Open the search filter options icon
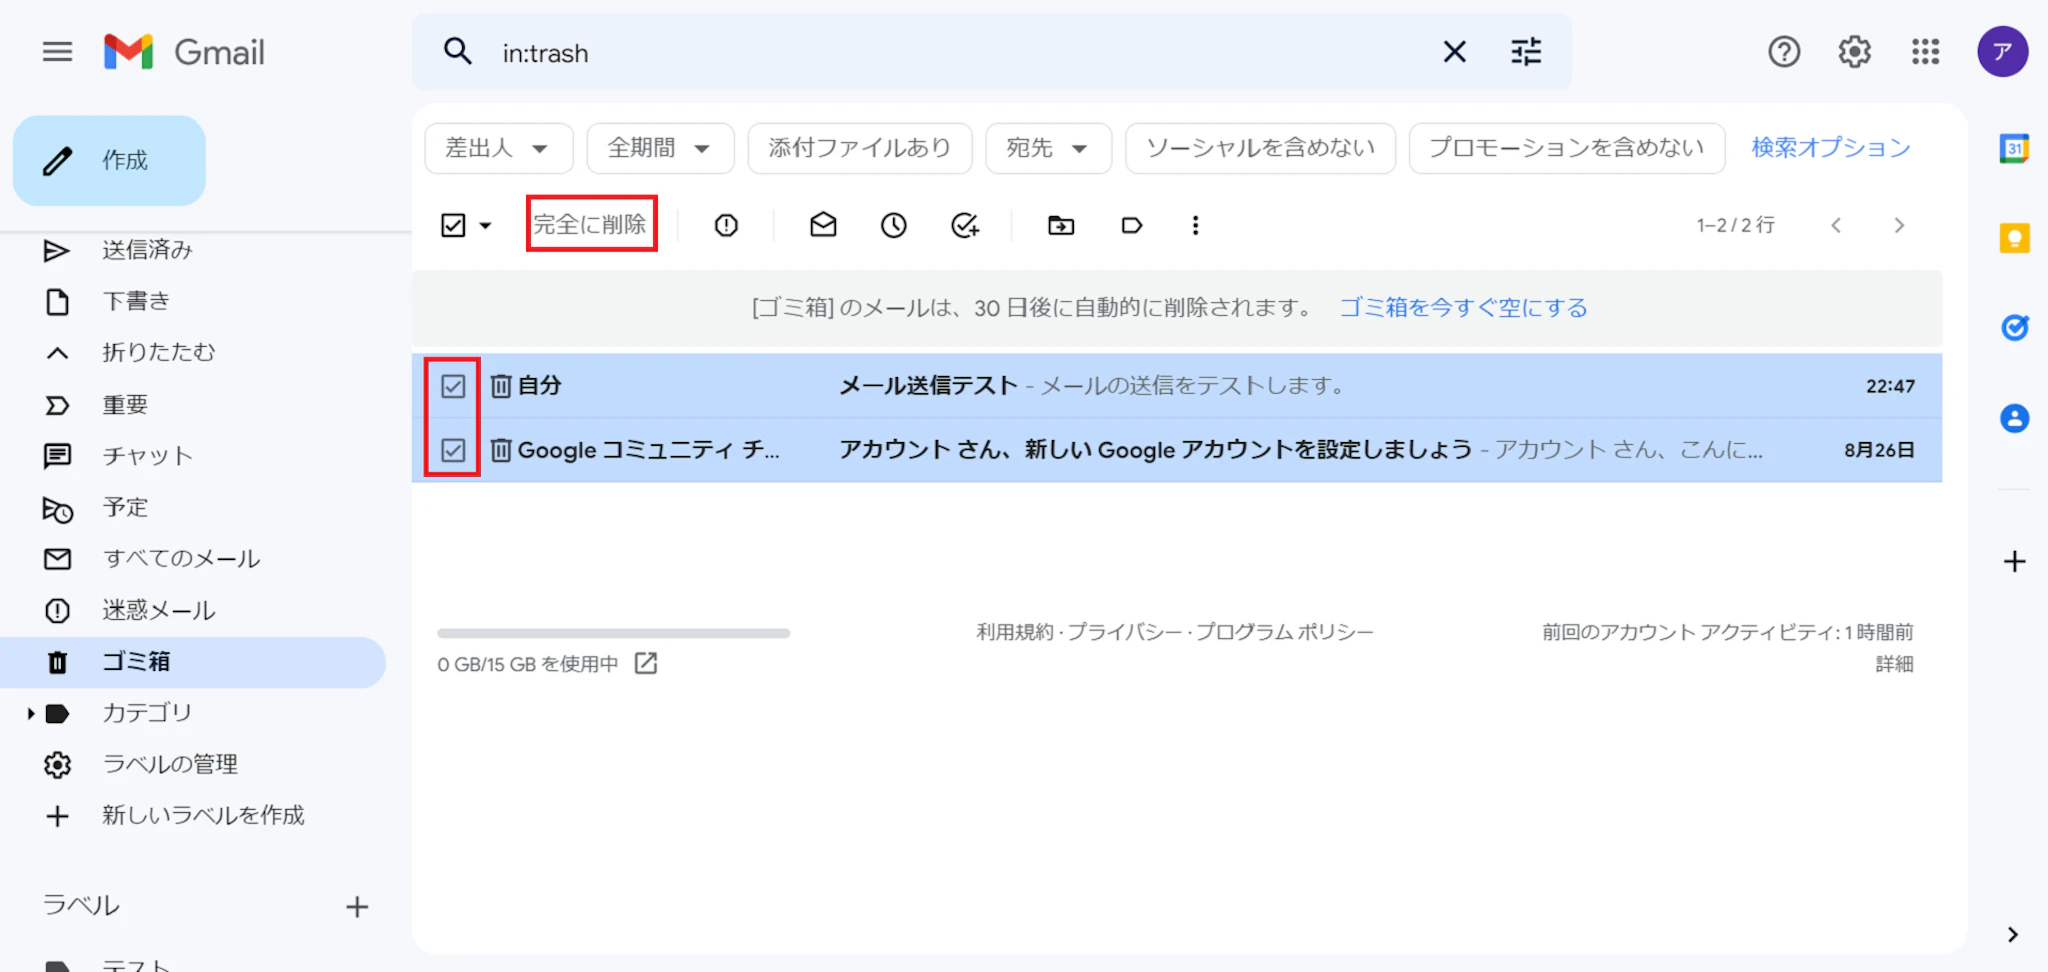 [1526, 52]
